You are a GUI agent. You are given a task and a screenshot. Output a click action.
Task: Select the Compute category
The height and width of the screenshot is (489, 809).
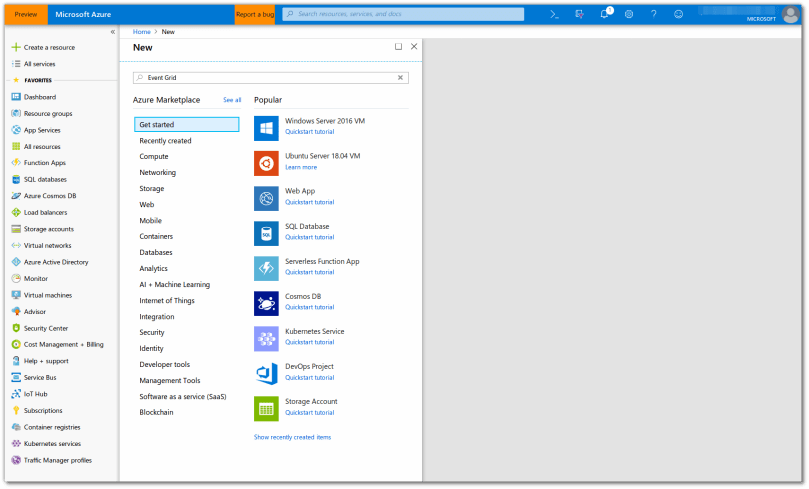153,157
